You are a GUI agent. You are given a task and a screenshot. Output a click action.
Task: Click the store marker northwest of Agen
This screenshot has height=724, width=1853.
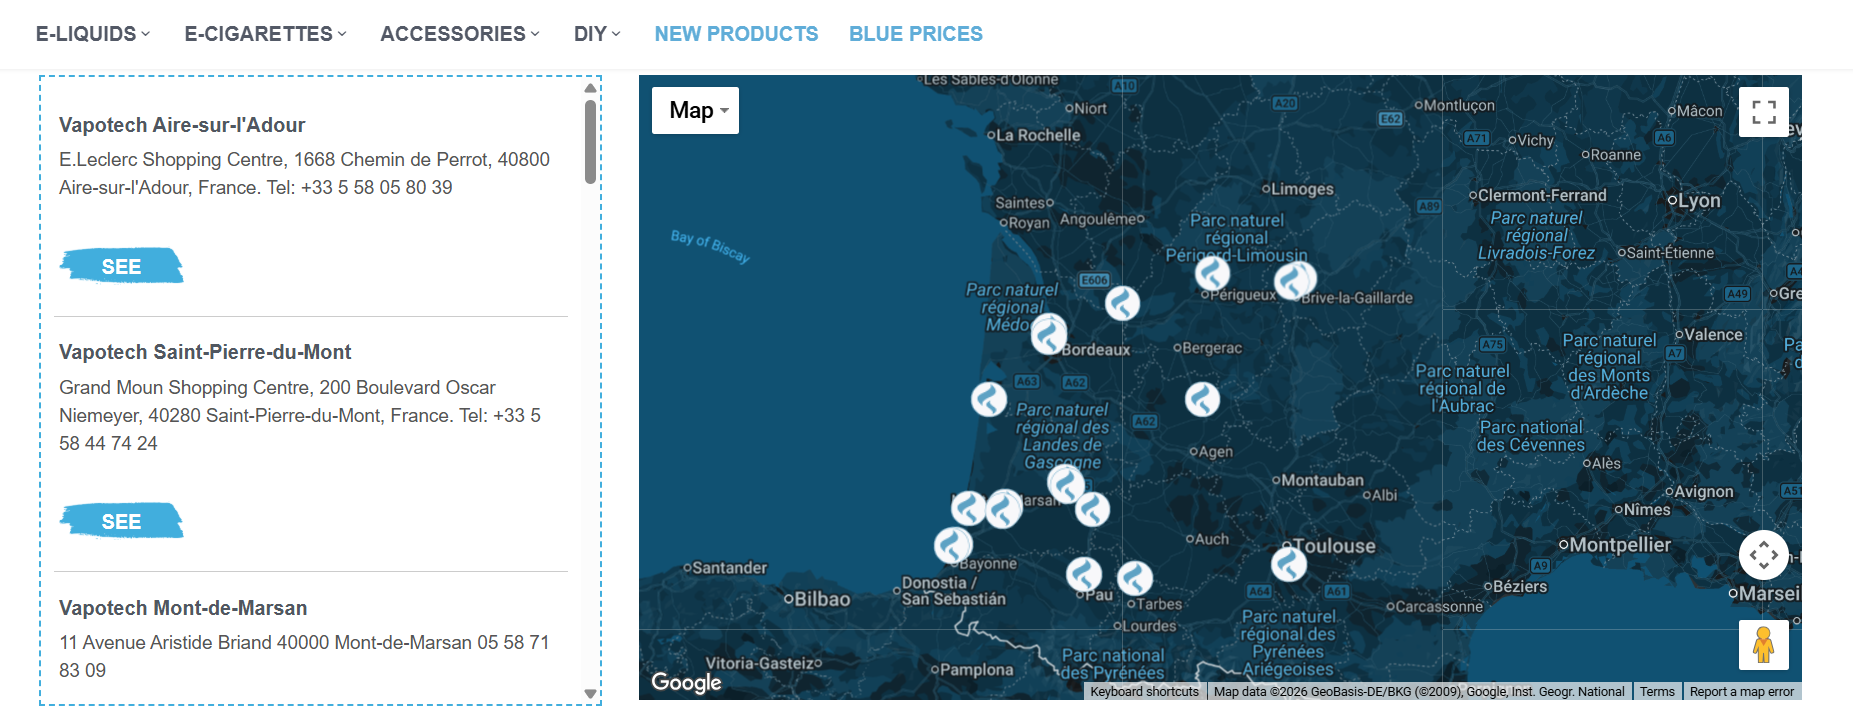1203,399
